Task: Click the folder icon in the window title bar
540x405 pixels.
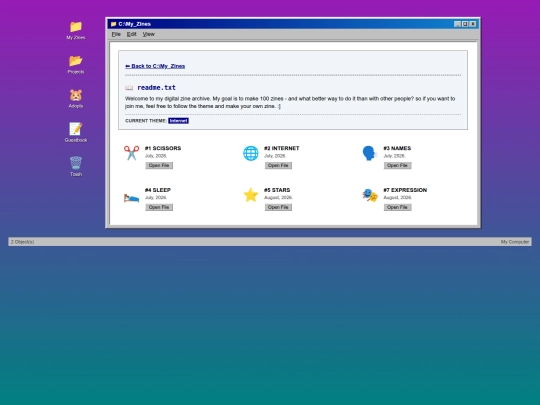Action: click(x=113, y=24)
